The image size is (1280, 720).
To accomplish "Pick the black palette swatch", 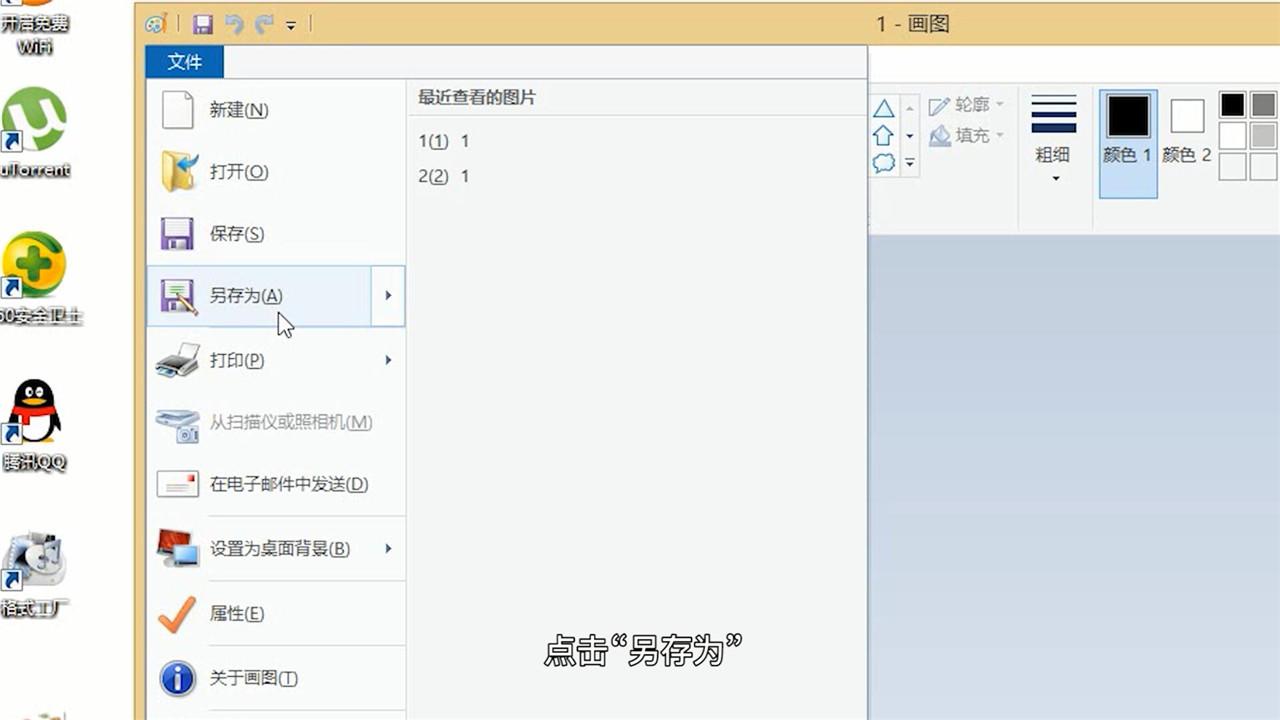I will [1233, 105].
